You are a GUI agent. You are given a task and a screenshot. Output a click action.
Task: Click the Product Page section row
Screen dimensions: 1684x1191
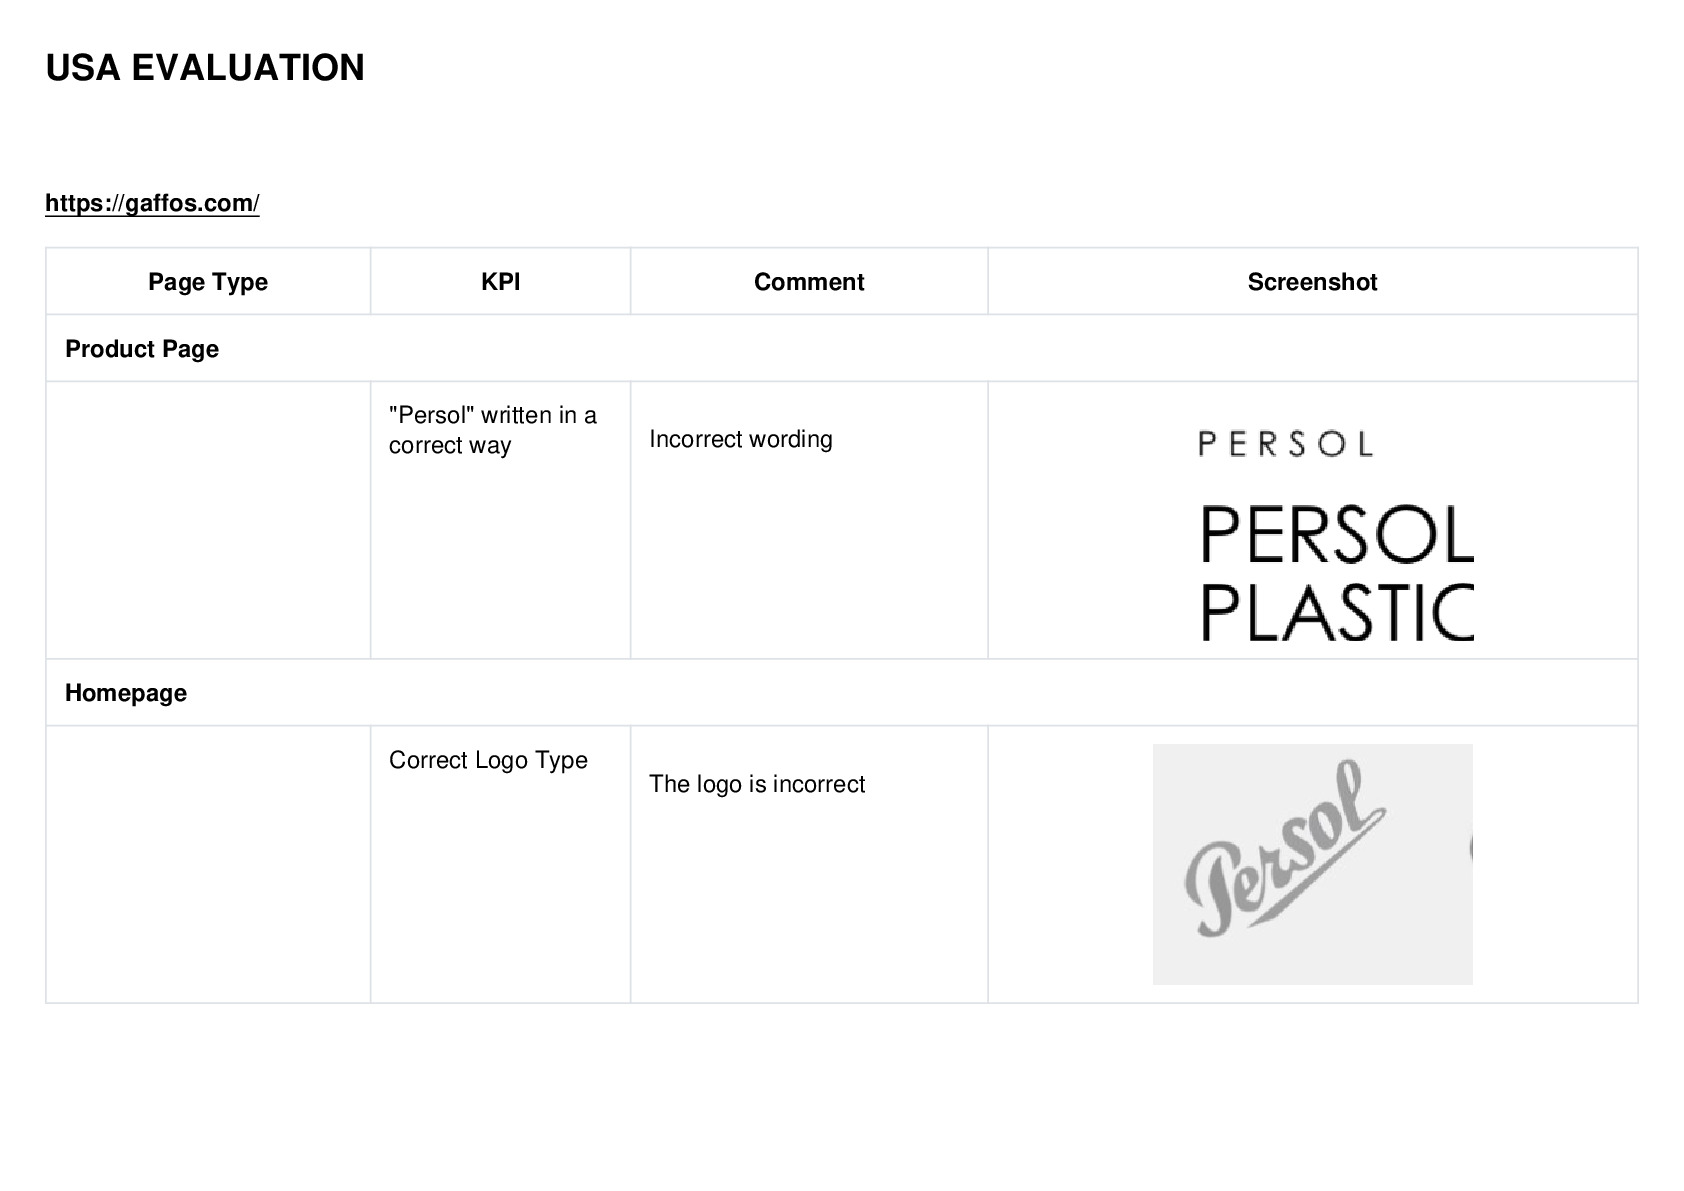pyautogui.click(x=842, y=348)
